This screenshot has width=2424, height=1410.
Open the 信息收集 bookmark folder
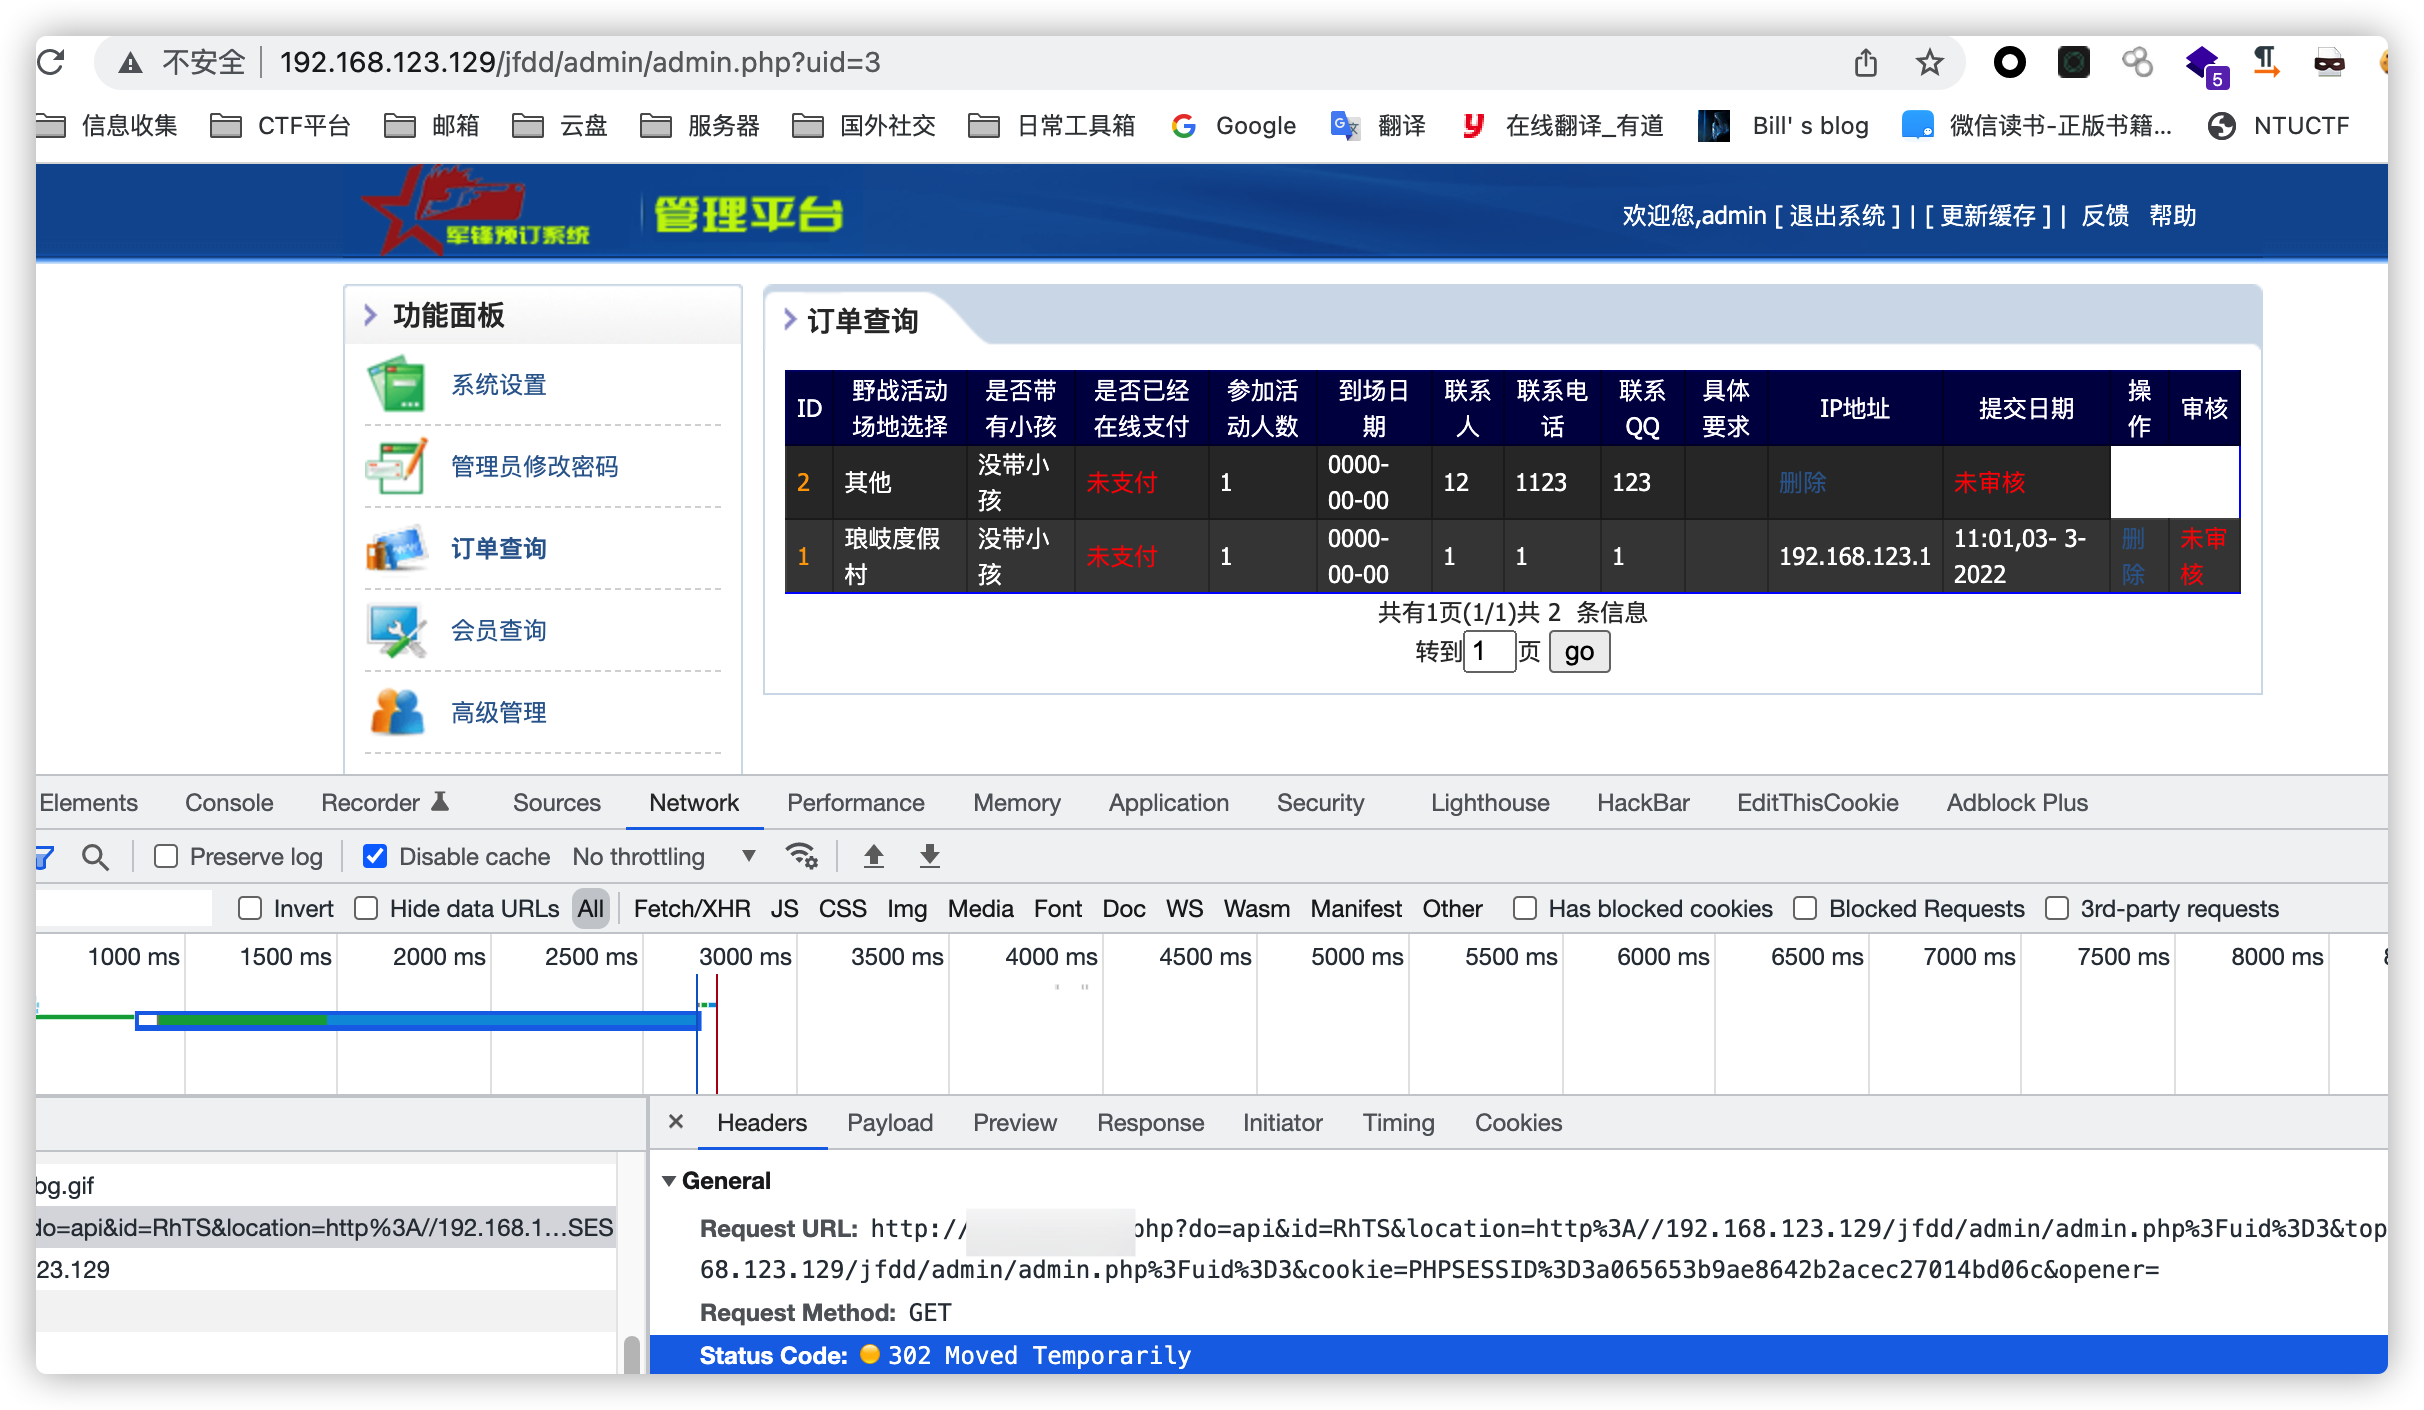108,125
